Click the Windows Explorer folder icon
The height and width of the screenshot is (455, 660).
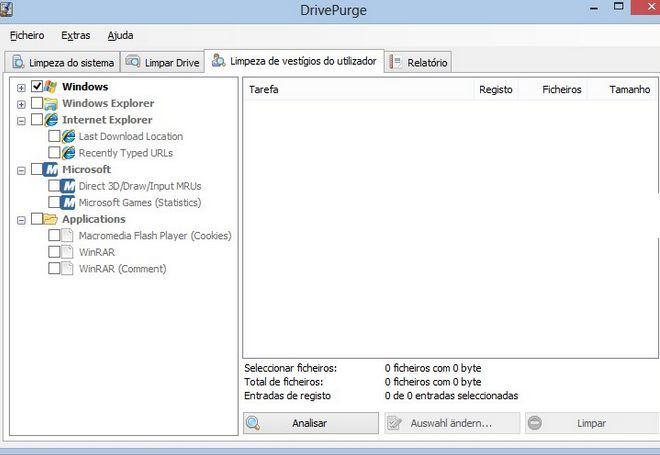point(51,104)
